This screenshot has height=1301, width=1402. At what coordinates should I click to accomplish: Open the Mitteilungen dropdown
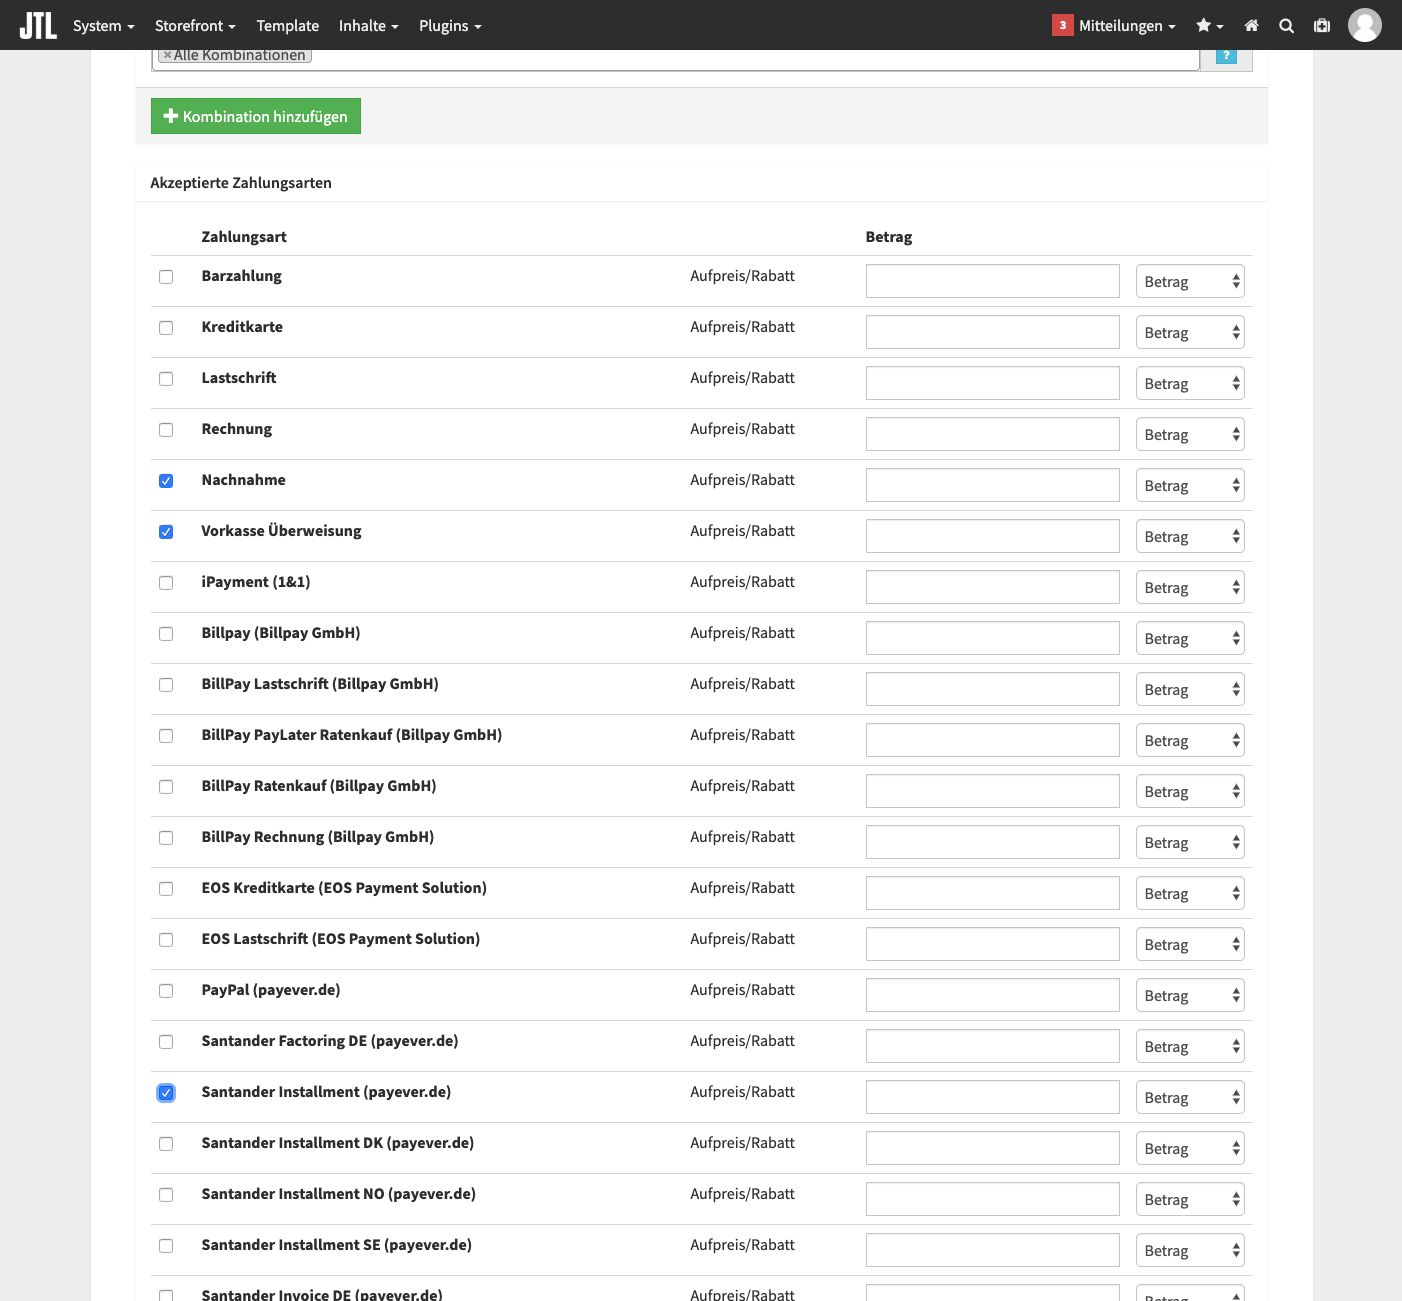click(x=1127, y=25)
